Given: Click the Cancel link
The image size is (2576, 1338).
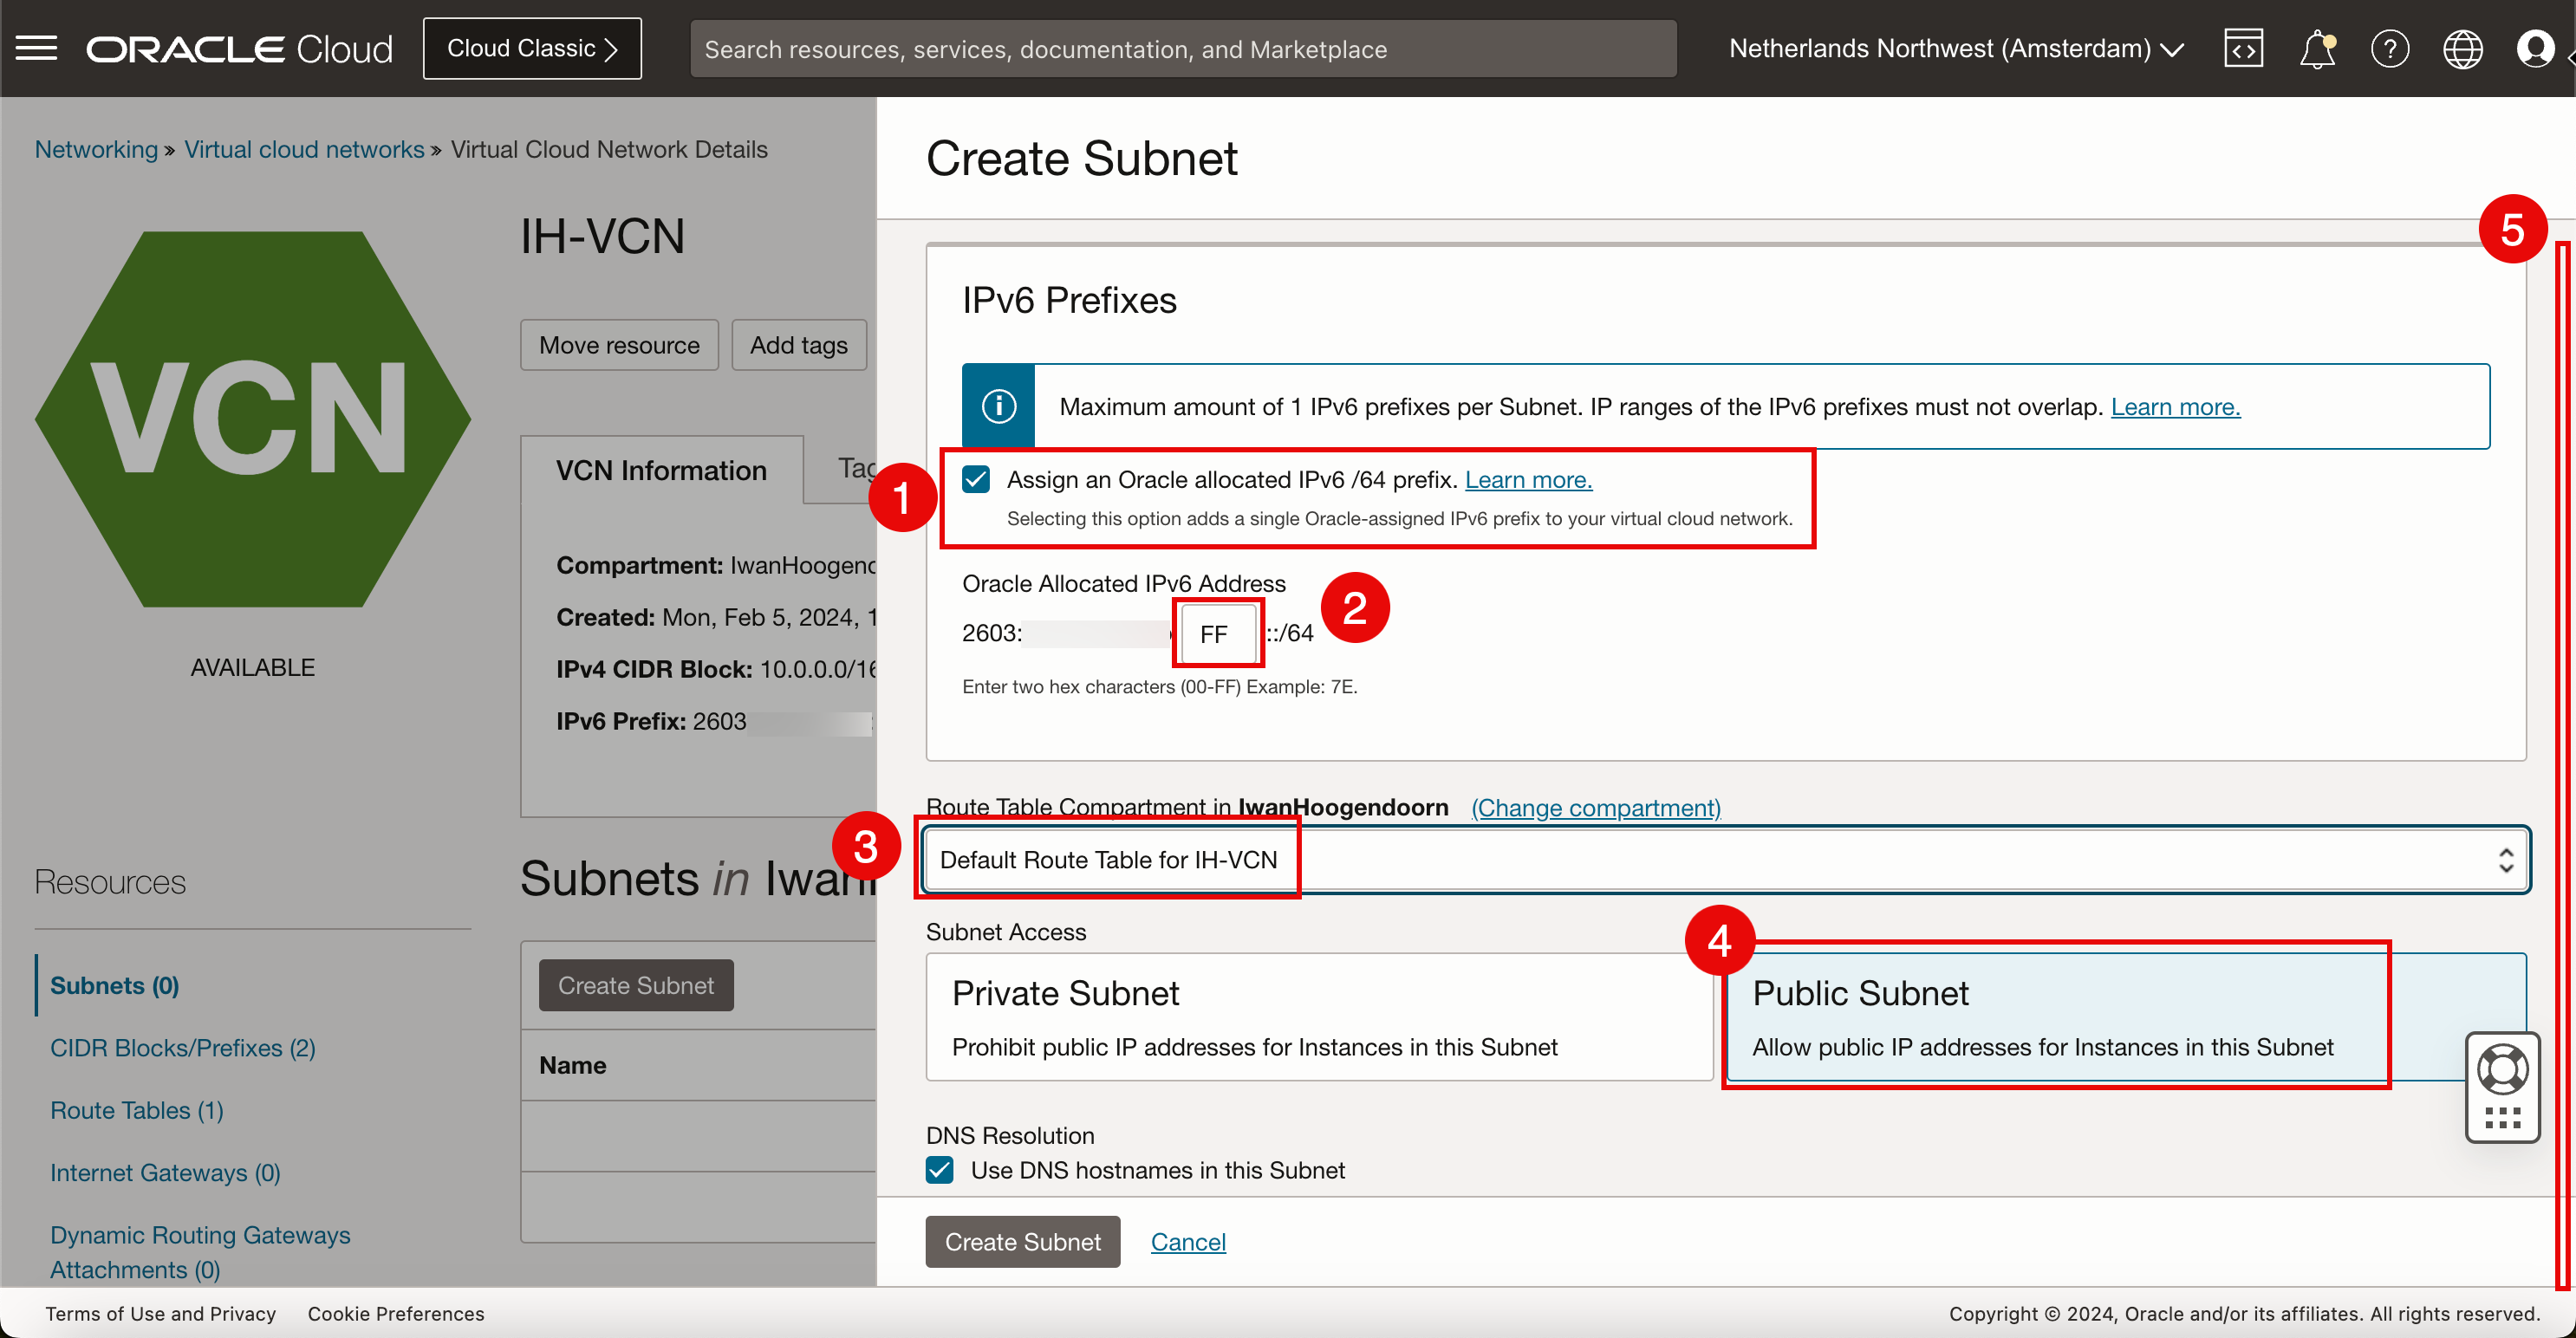Looking at the screenshot, I should point(1187,1241).
